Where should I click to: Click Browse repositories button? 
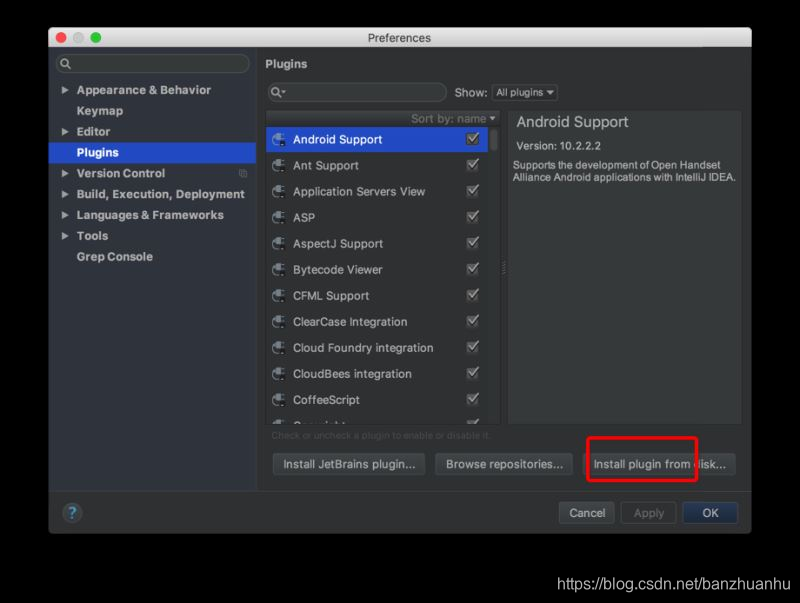[504, 464]
